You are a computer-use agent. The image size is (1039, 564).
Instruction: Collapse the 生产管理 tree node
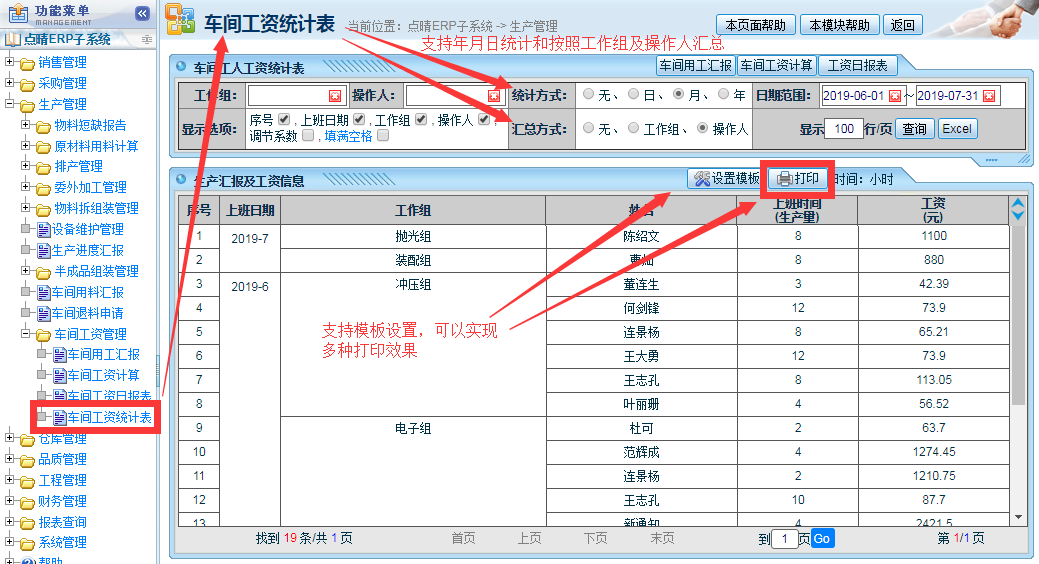pos(10,104)
